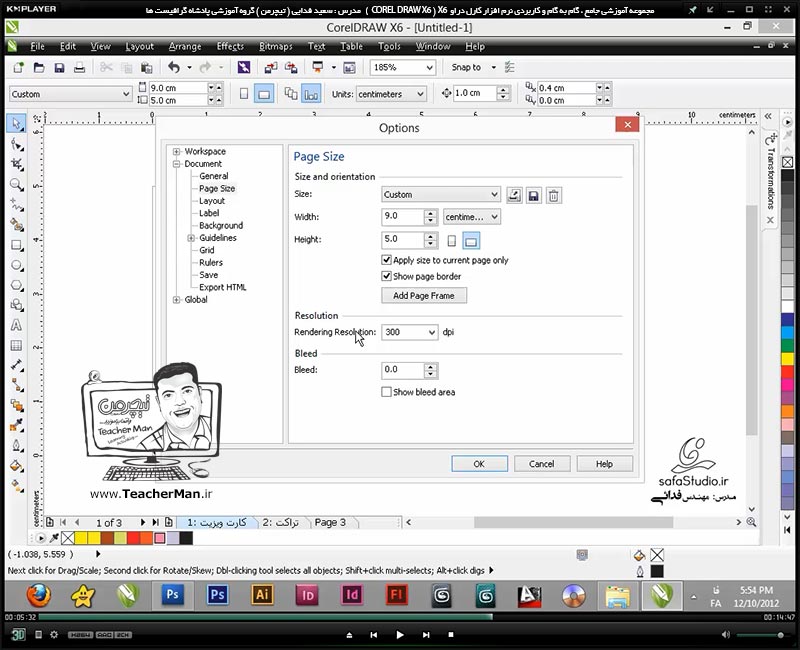Pick the pink swatch in document palette
800x650 pixels.
point(160,538)
